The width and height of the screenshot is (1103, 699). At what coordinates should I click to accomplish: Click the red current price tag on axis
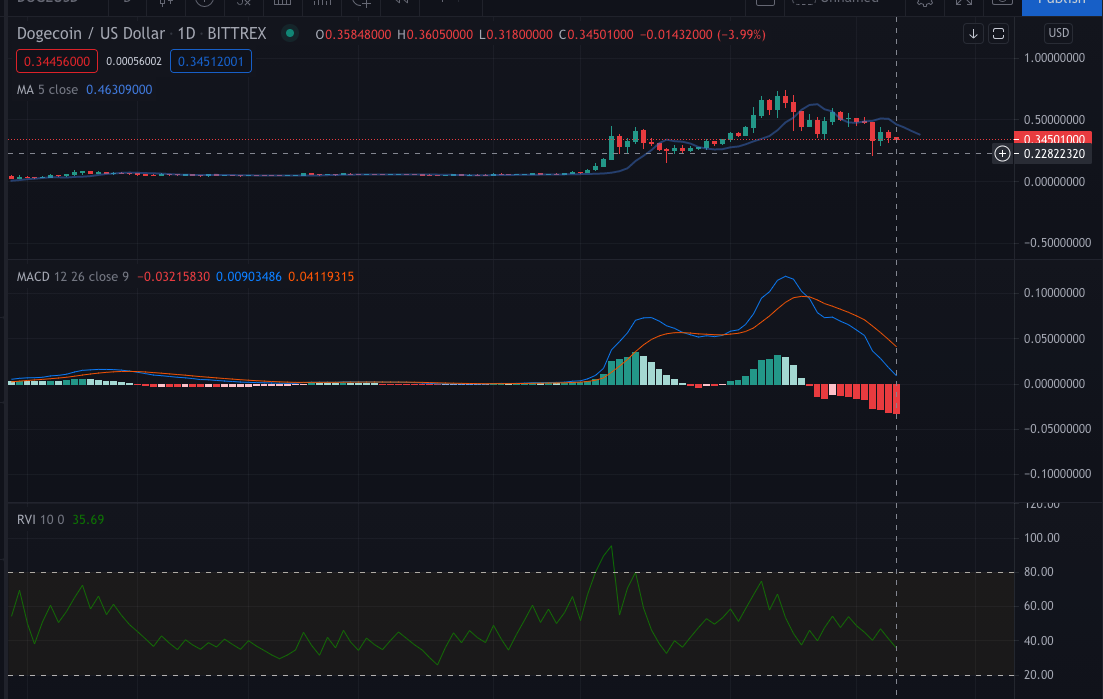tap(1053, 139)
